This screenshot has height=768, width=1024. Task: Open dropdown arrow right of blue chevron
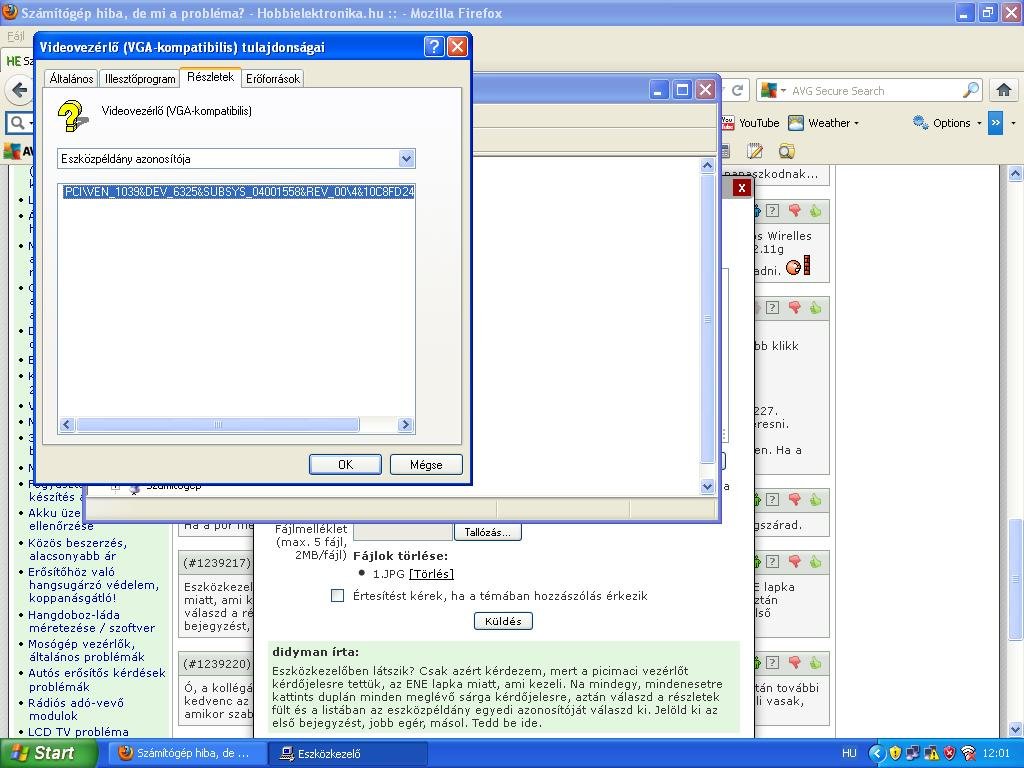click(1013, 123)
